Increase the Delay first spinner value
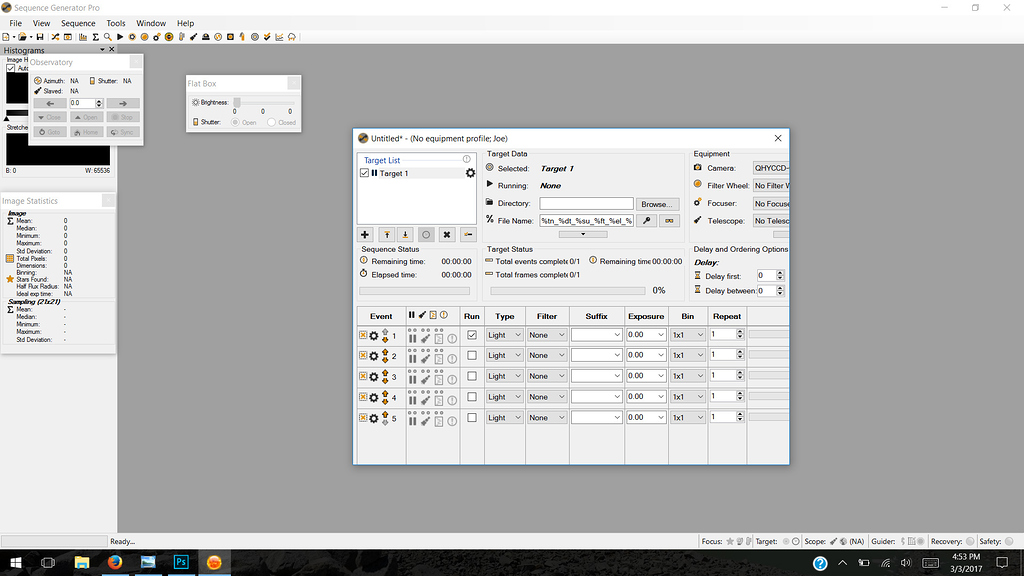Image resolution: width=1024 pixels, height=576 pixels. 780,273
